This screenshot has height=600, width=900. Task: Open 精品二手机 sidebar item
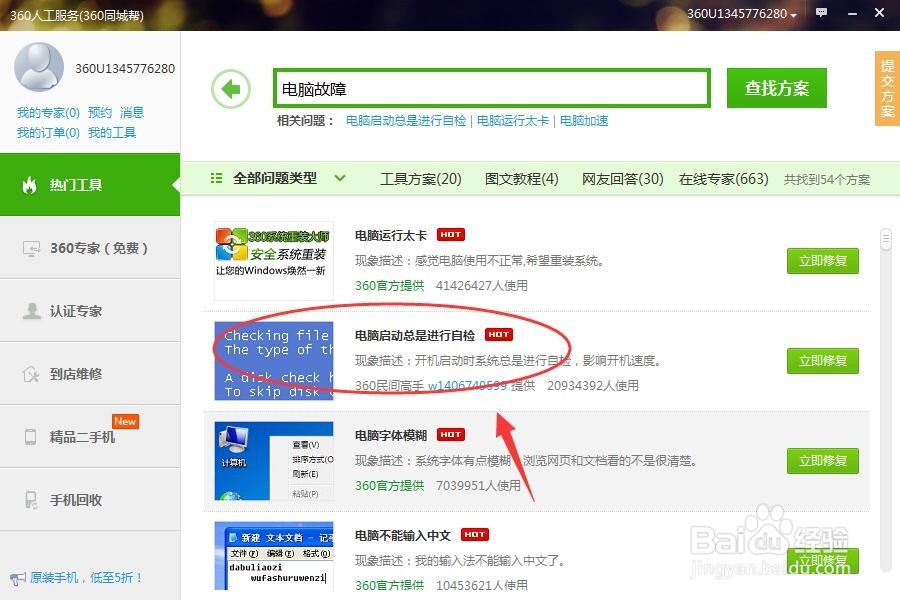pyautogui.click(x=90, y=437)
